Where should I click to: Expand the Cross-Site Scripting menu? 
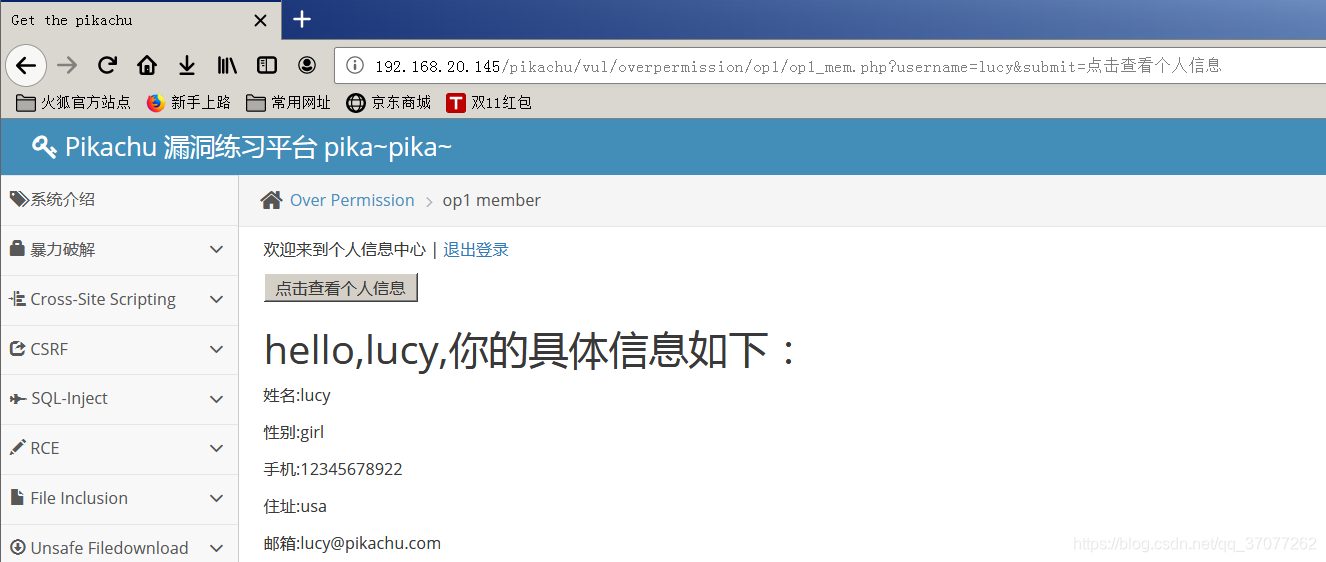point(119,300)
